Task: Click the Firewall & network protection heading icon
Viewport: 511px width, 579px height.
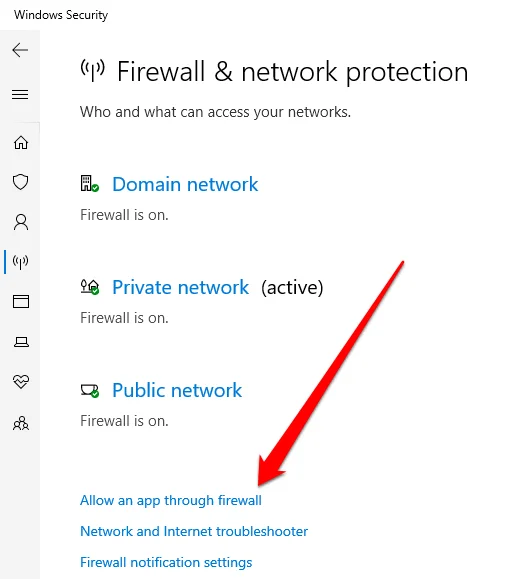Action: click(93, 70)
